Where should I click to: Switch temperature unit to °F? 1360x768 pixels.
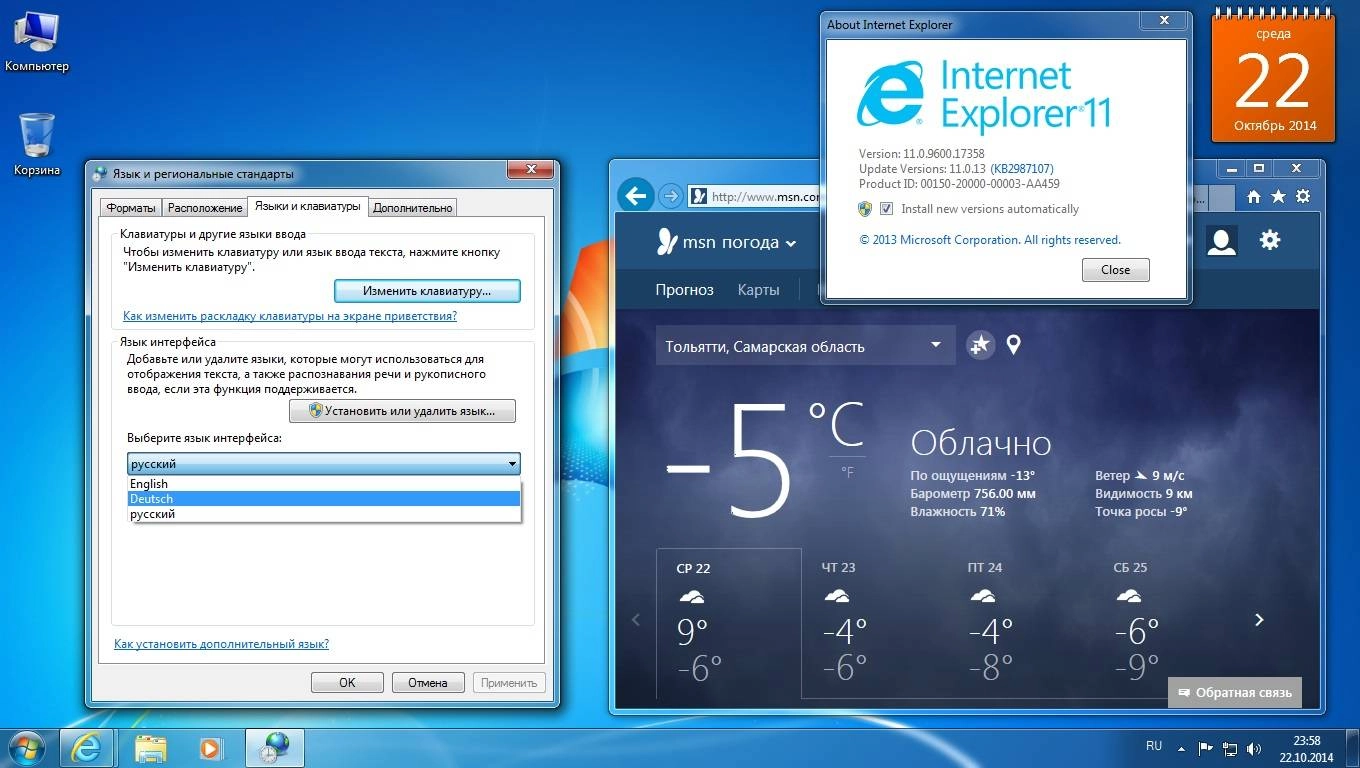pos(847,472)
